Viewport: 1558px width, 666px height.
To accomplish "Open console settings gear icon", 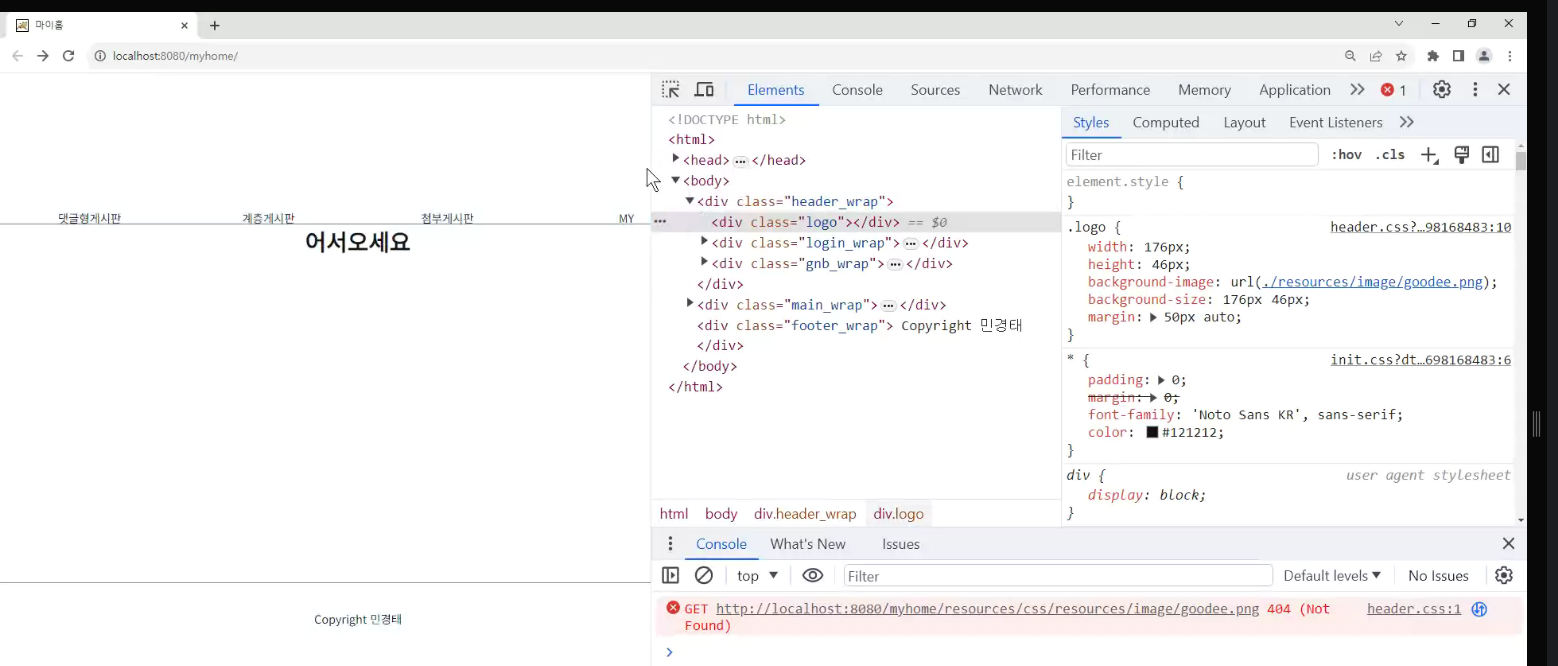I will [1504, 576].
